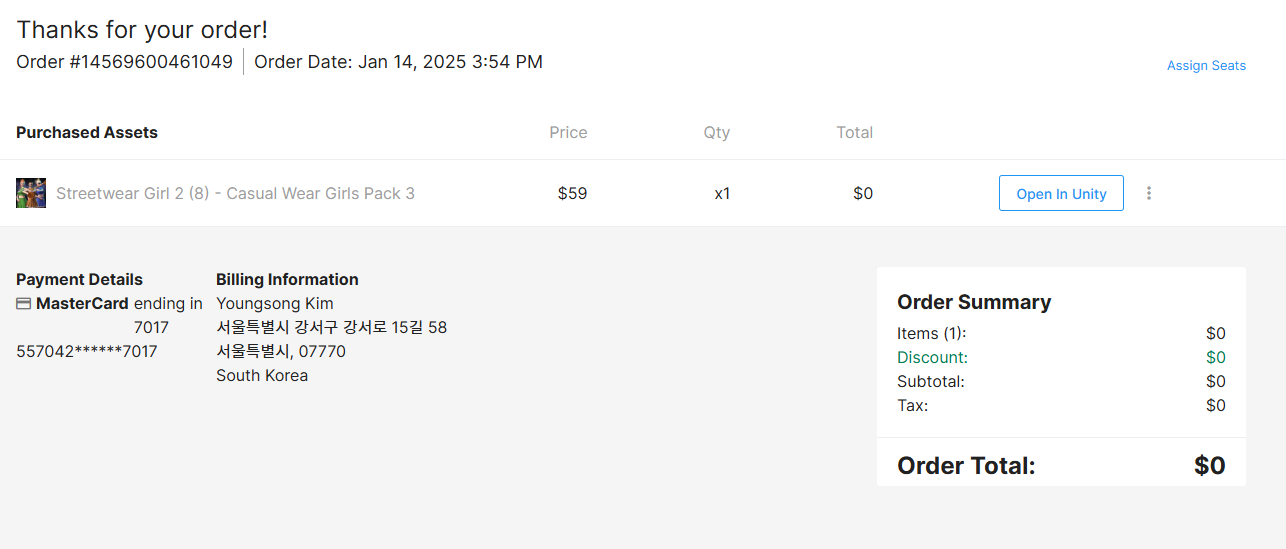Screen dimensions: 1286x549
Task: Open the three-dot more options menu
Action: [1149, 193]
